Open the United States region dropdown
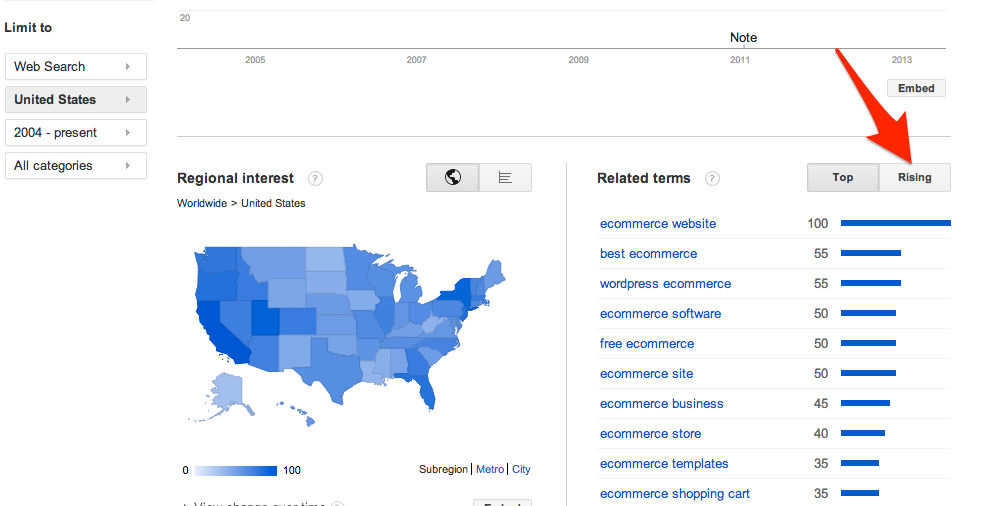 point(76,100)
